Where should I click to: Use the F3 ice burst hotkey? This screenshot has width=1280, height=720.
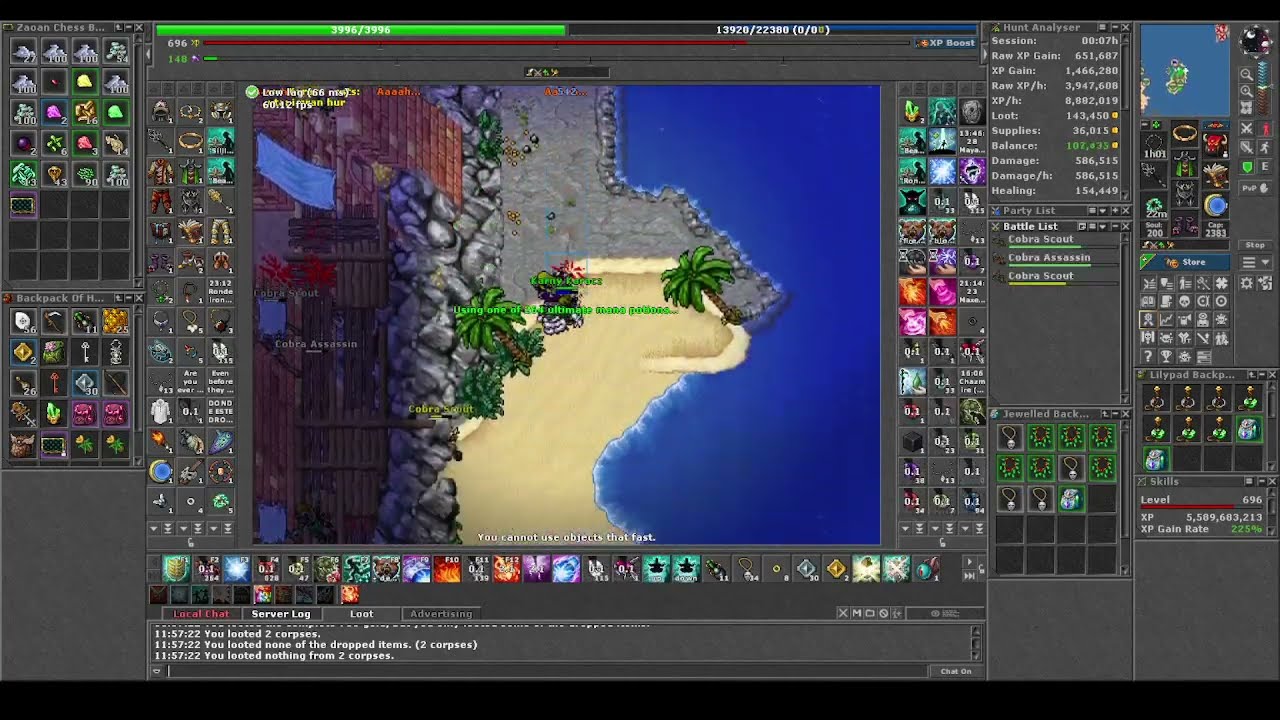click(x=236, y=570)
